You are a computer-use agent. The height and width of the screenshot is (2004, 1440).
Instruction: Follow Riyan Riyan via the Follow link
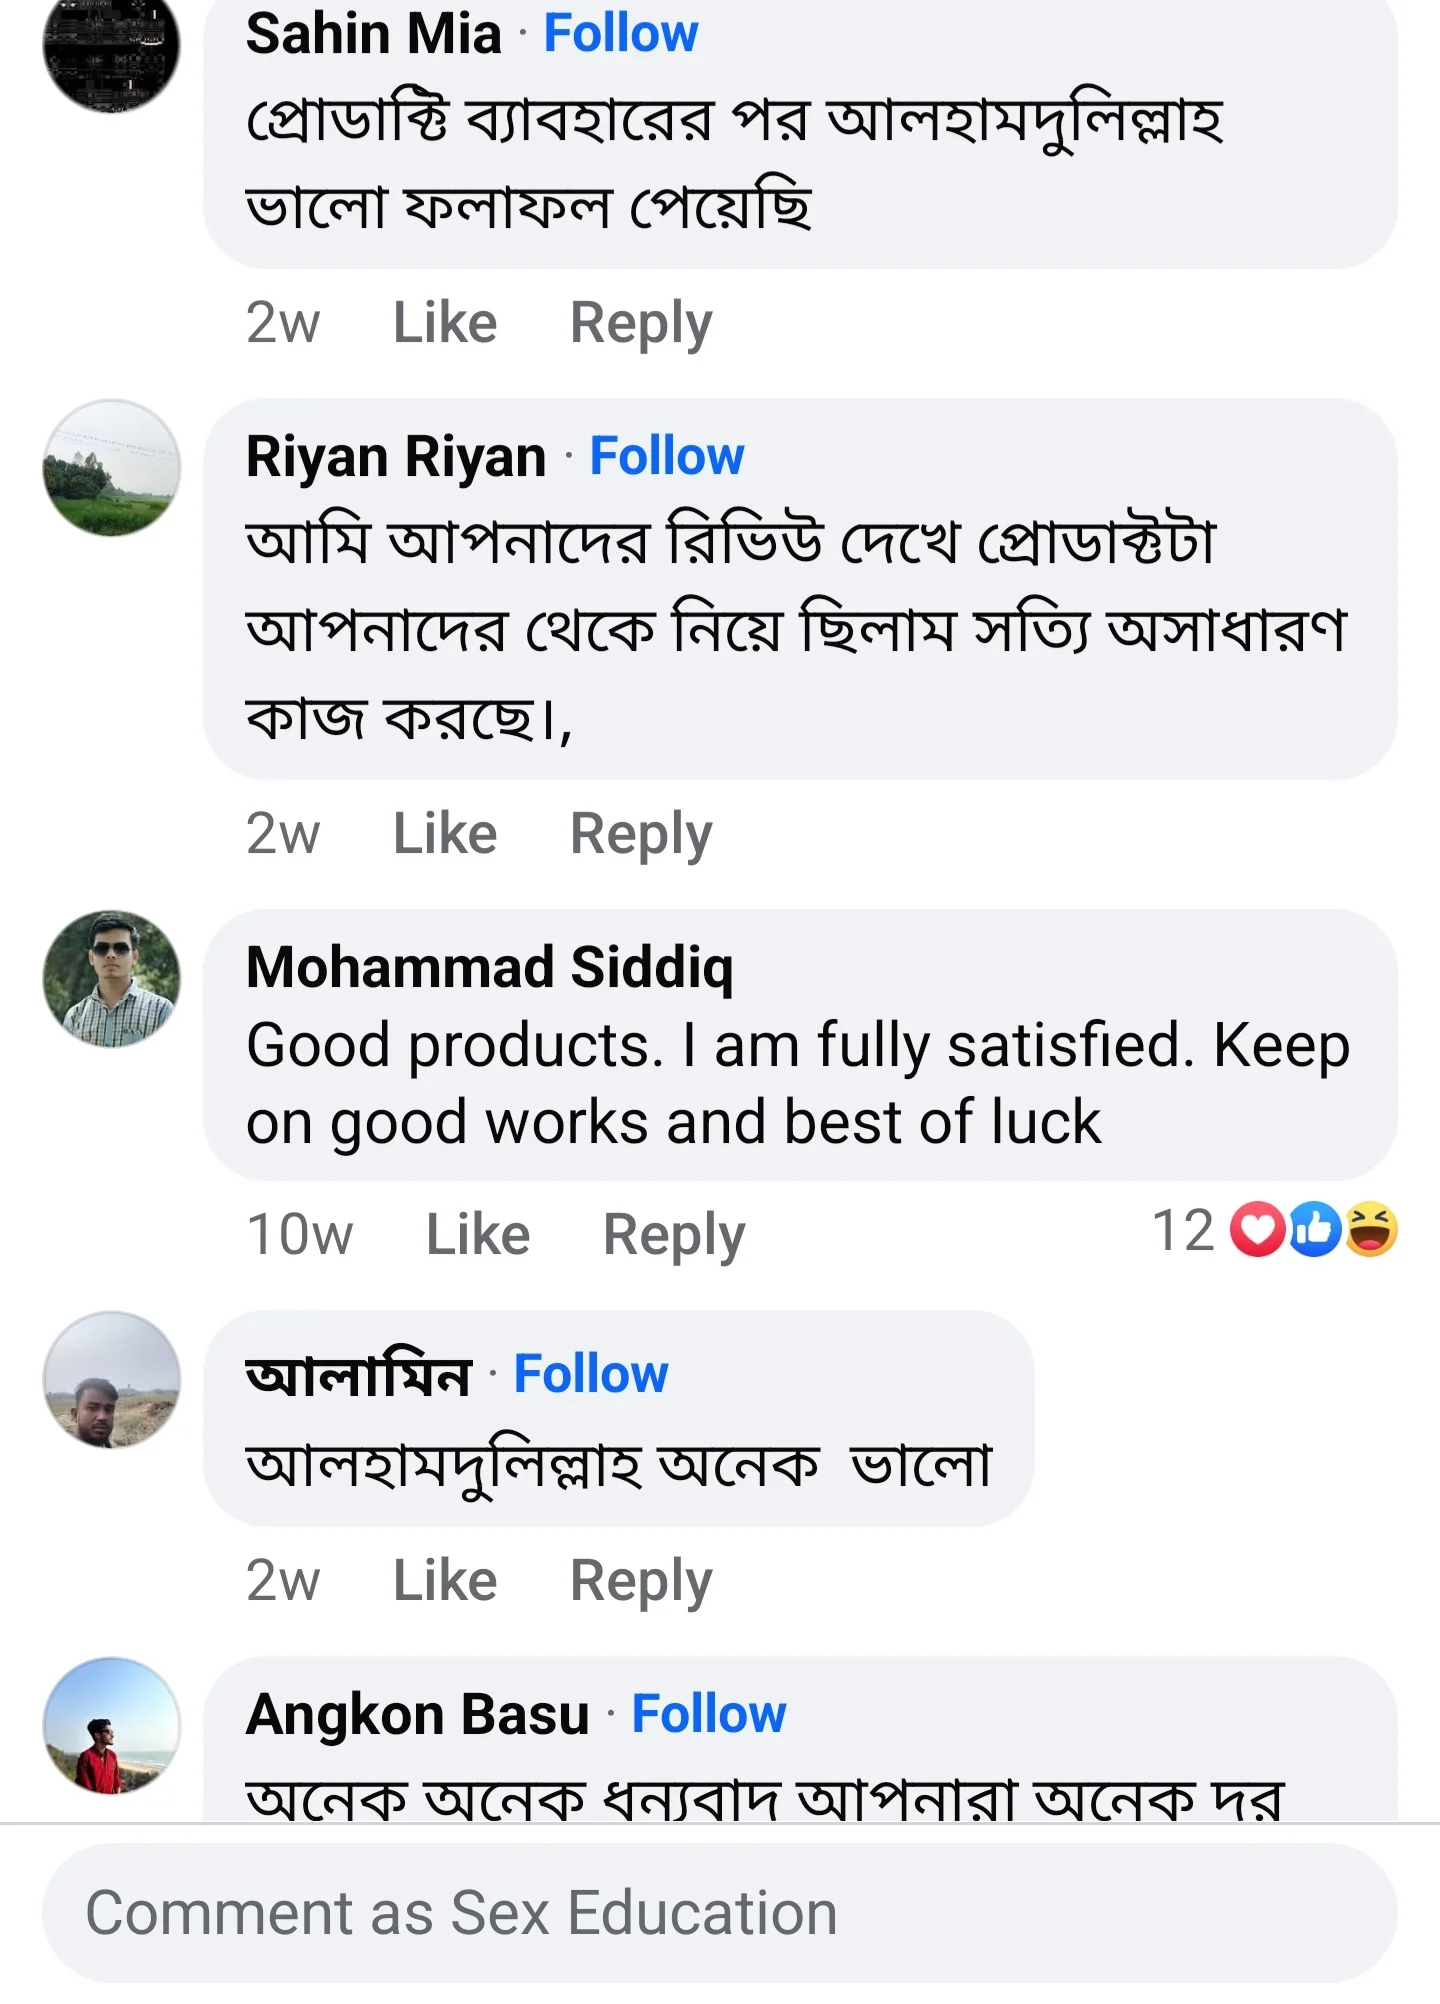pyautogui.click(x=665, y=456)
